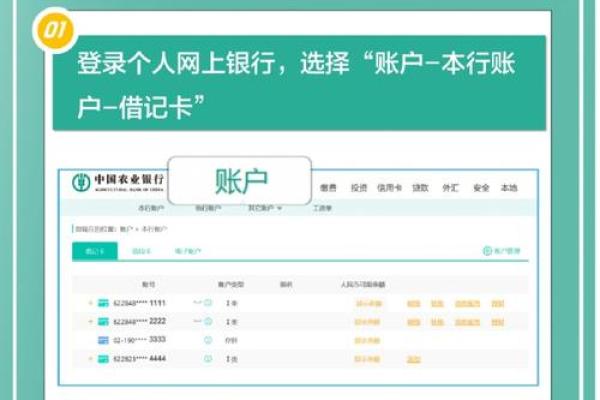The width and height of the screenshot is (600, 400).
Task: Click account number ending 3333
Action: pyautogui.click(x=139, y=340)
